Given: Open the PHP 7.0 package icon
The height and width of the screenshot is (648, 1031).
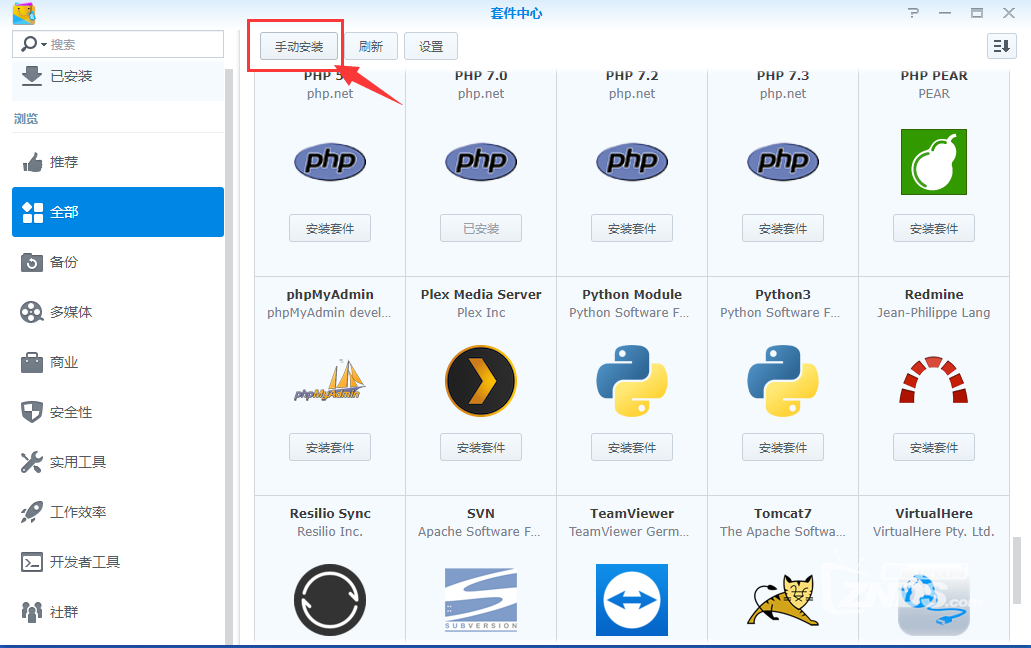Looking at the screenshot, I should (x=481, y=162).
